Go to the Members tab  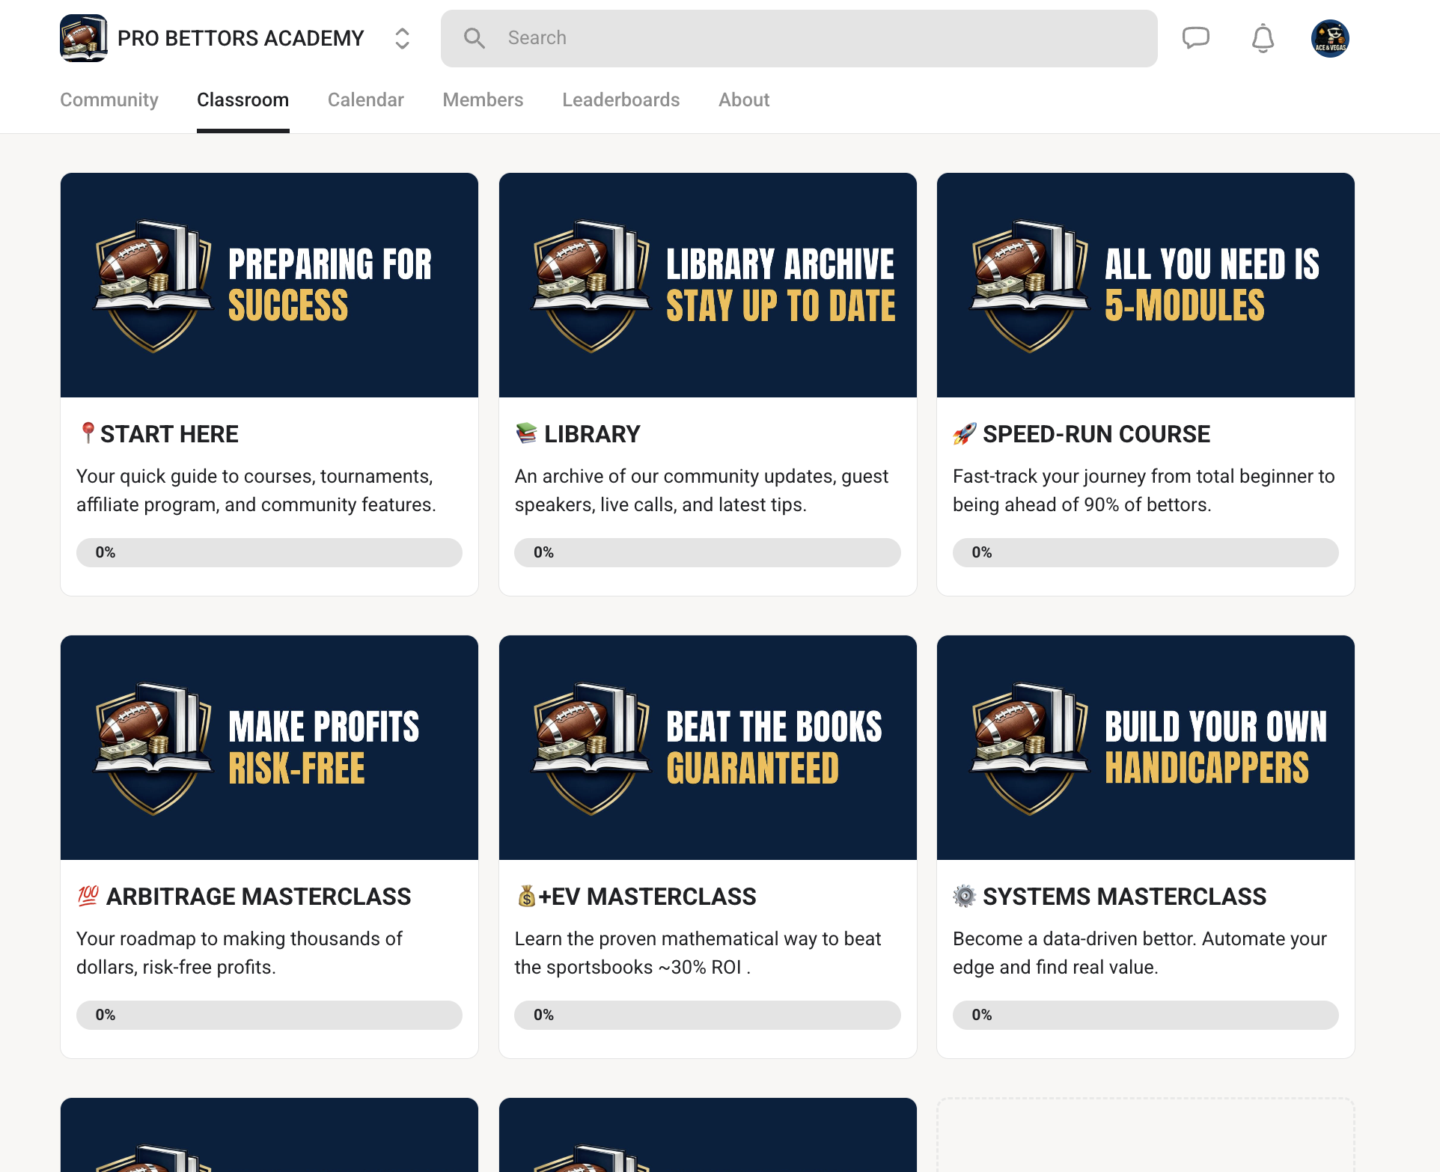(x=483, y=100)
